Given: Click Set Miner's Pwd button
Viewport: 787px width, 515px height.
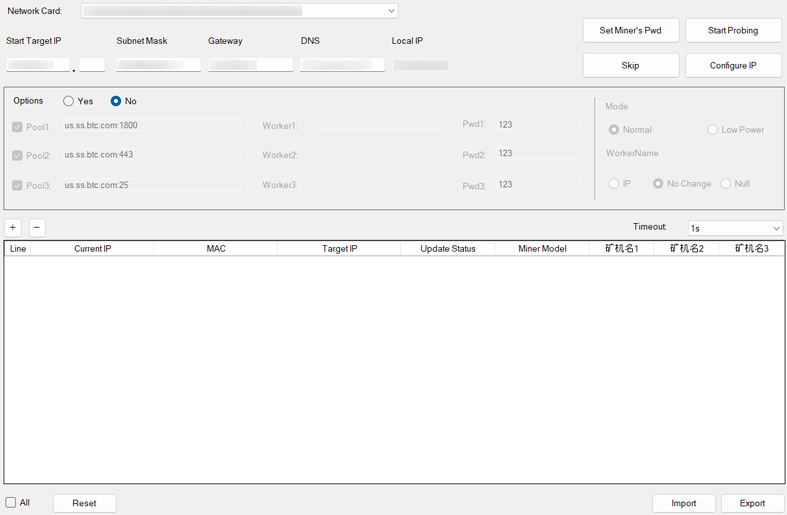Looking at the screenshot, I should tap(631, 31).
